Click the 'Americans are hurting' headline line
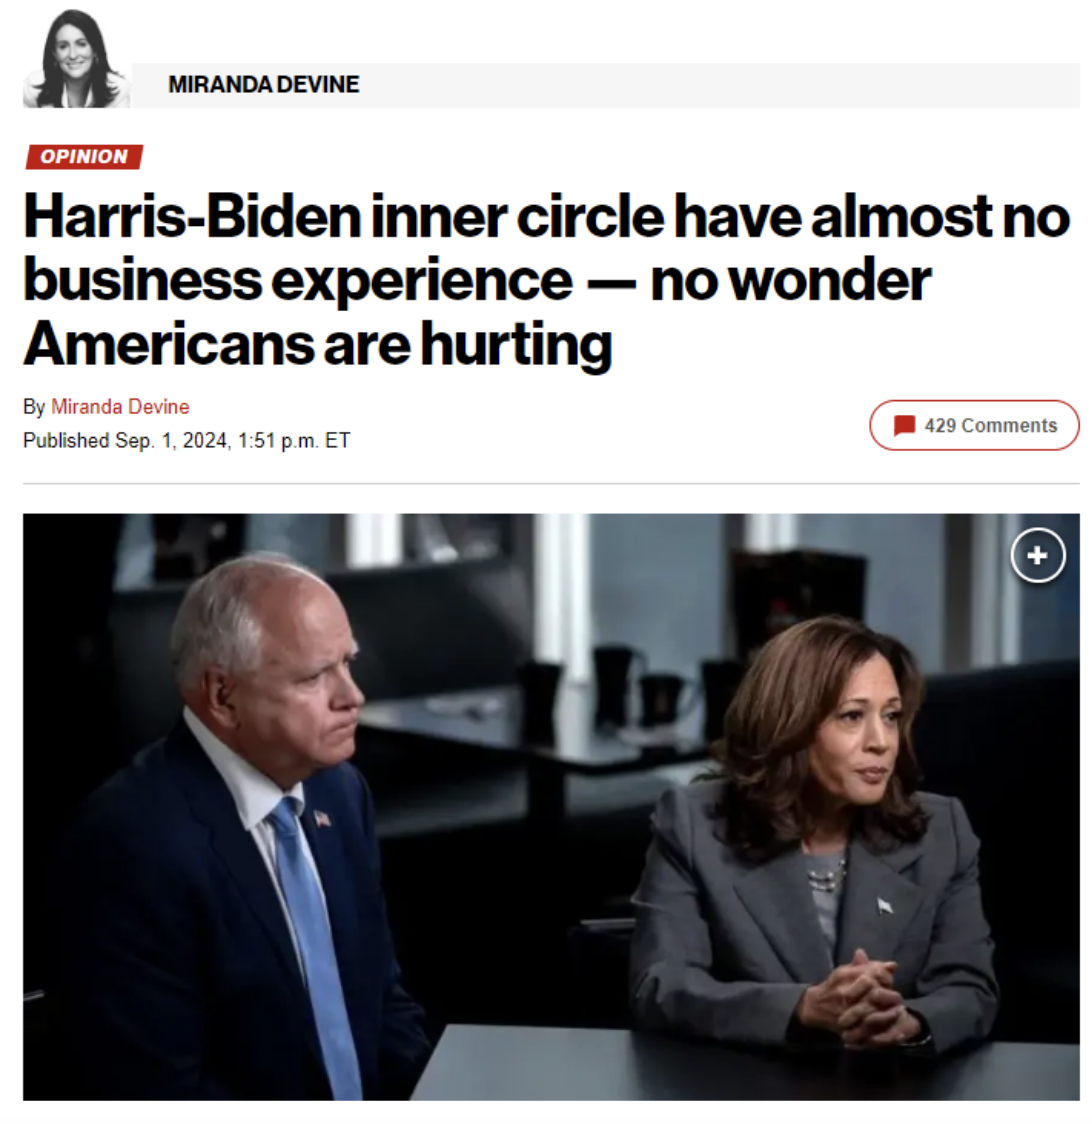This screenshot has height=1124, width=1092. 318,344
